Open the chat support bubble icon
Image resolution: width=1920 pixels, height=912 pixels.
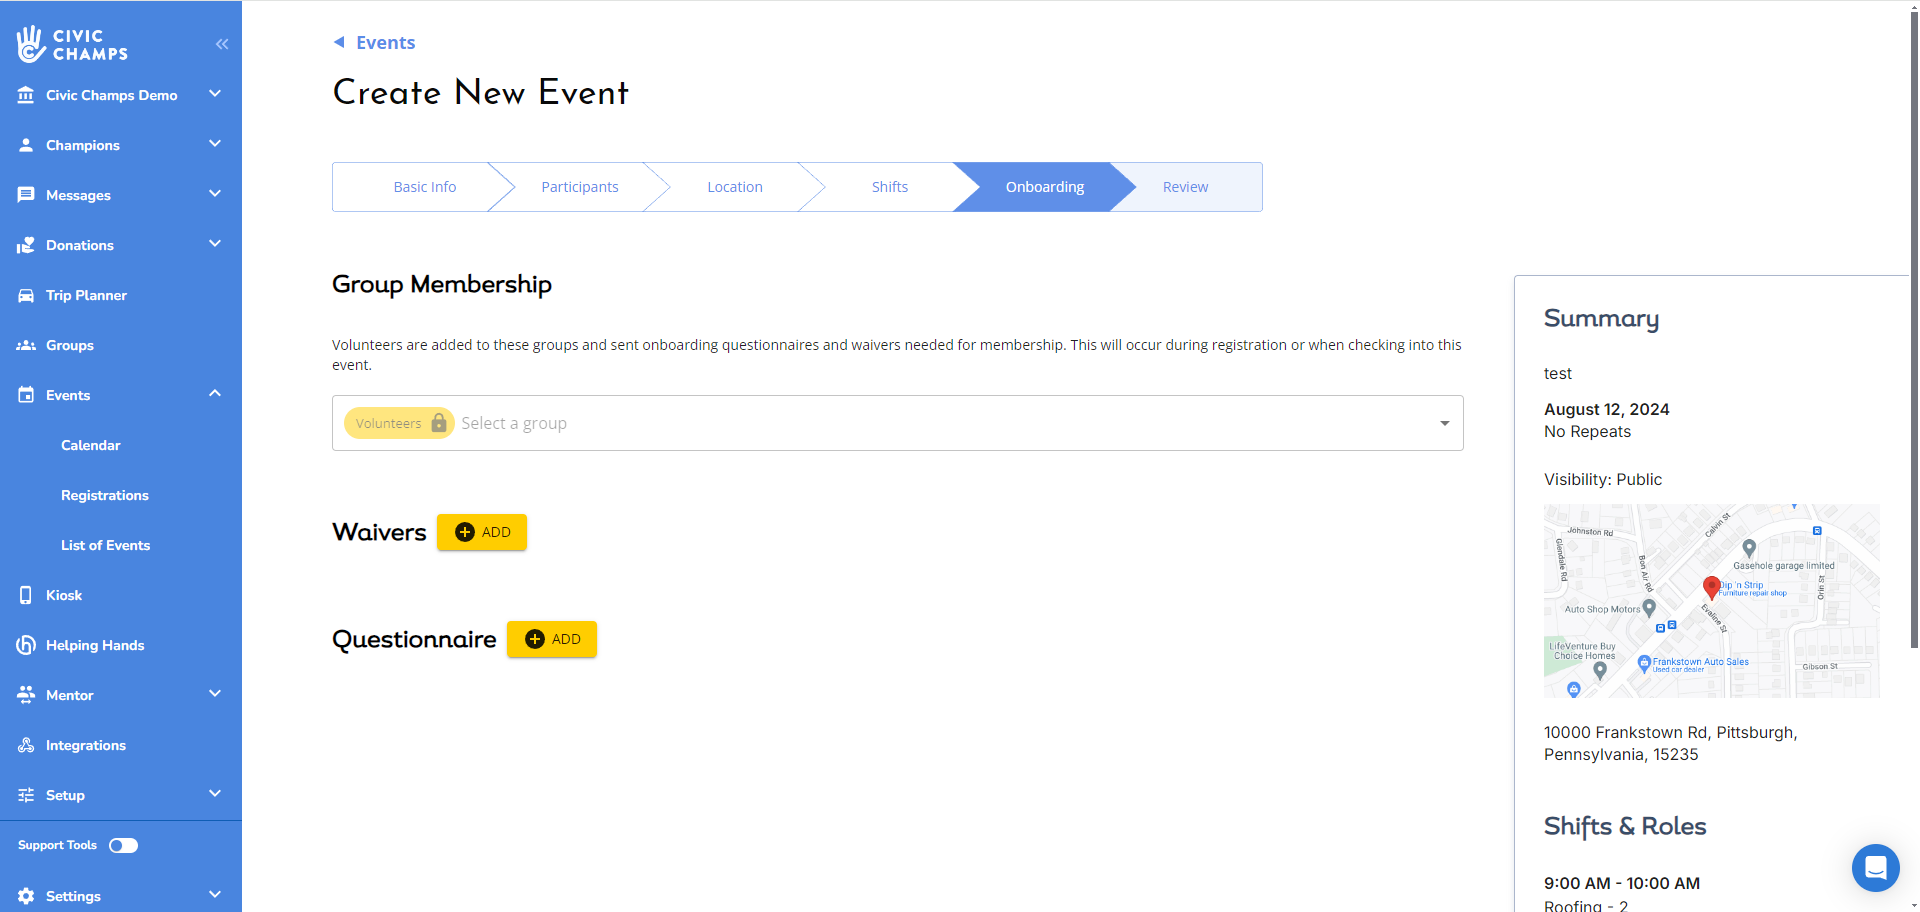click(x=1875, y=867)
